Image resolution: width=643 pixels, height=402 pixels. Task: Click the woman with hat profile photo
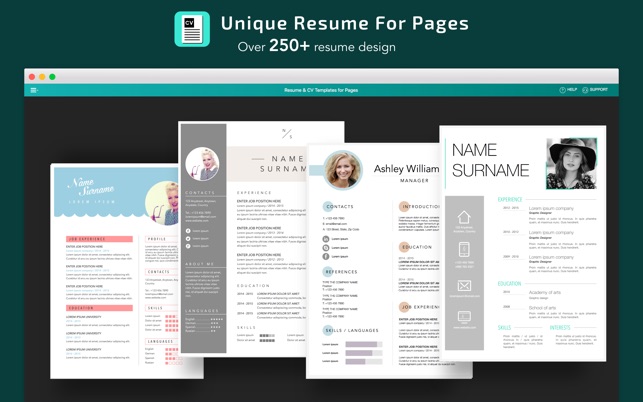tap(571, 164)
